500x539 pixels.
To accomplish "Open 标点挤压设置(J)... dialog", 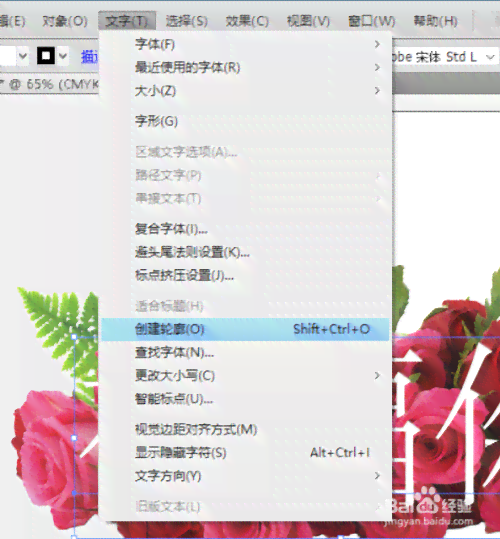I will 245,275.
